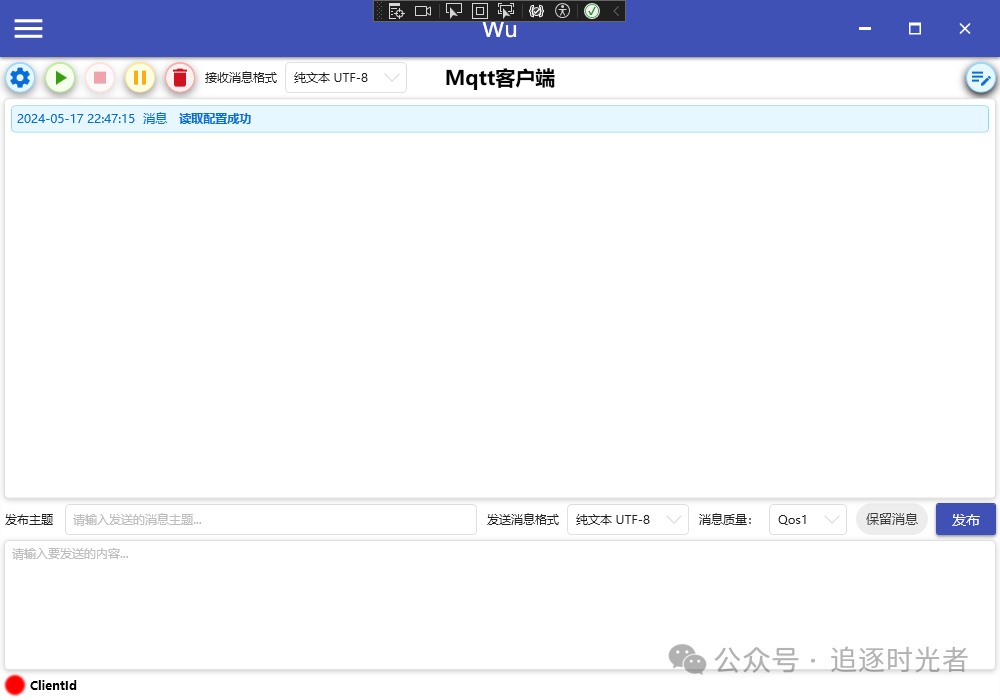1000x700 pixels.
Task: Enable the 保留消息 retain message option
Action: click(x=891, y=519)
